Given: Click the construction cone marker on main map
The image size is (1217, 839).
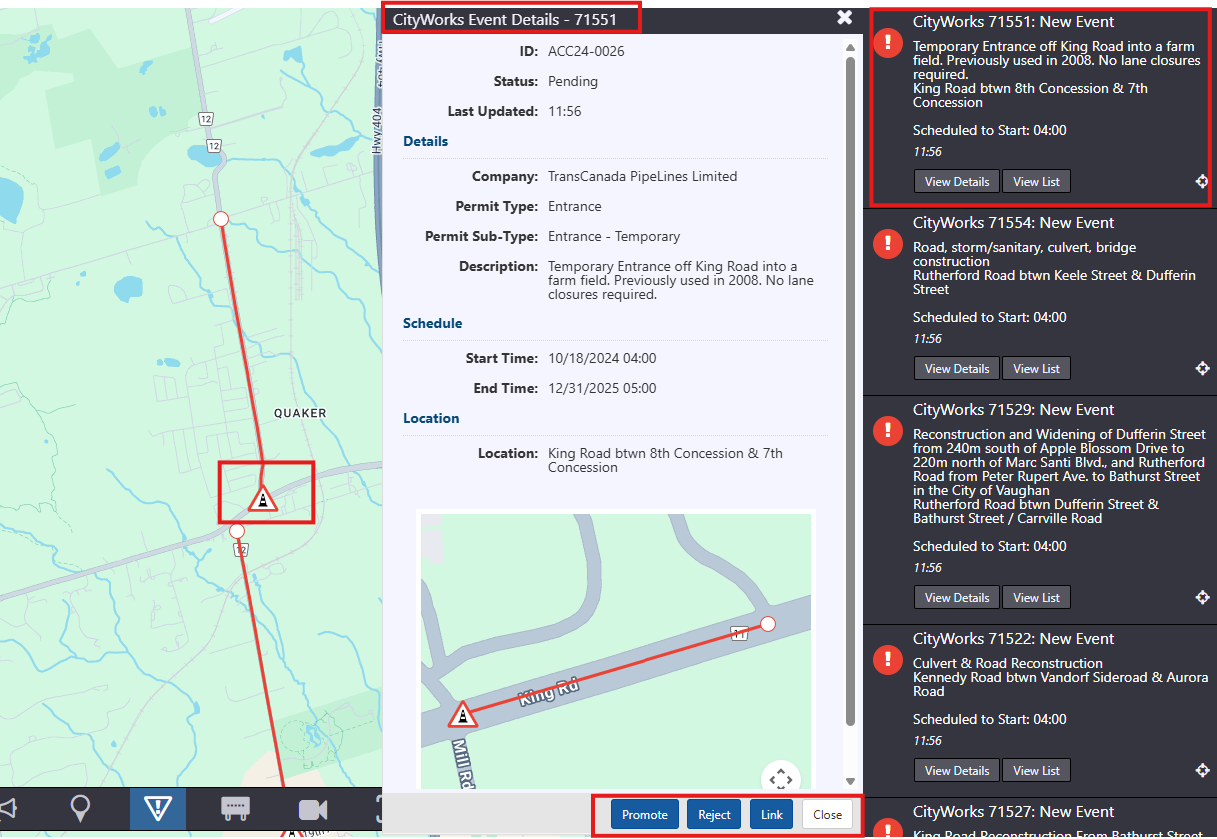Looking at the screenshot, I should [x=262, y=498].
